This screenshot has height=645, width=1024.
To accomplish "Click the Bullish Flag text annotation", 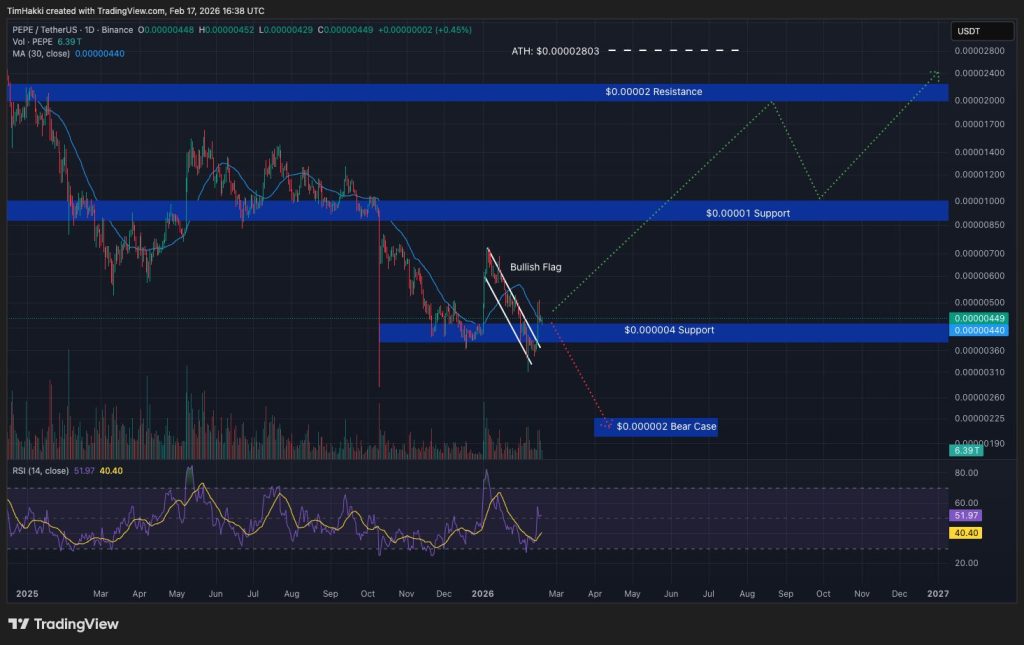I will tap(538, 268).
